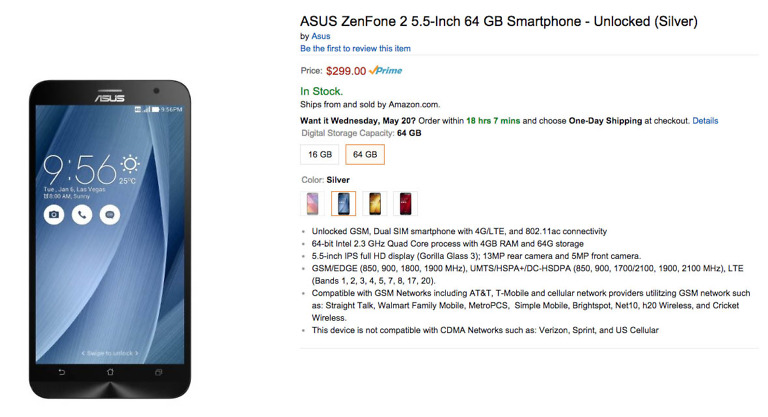
Task: Click the sun weather icon on the phone
Action: (x=131, y=164)
